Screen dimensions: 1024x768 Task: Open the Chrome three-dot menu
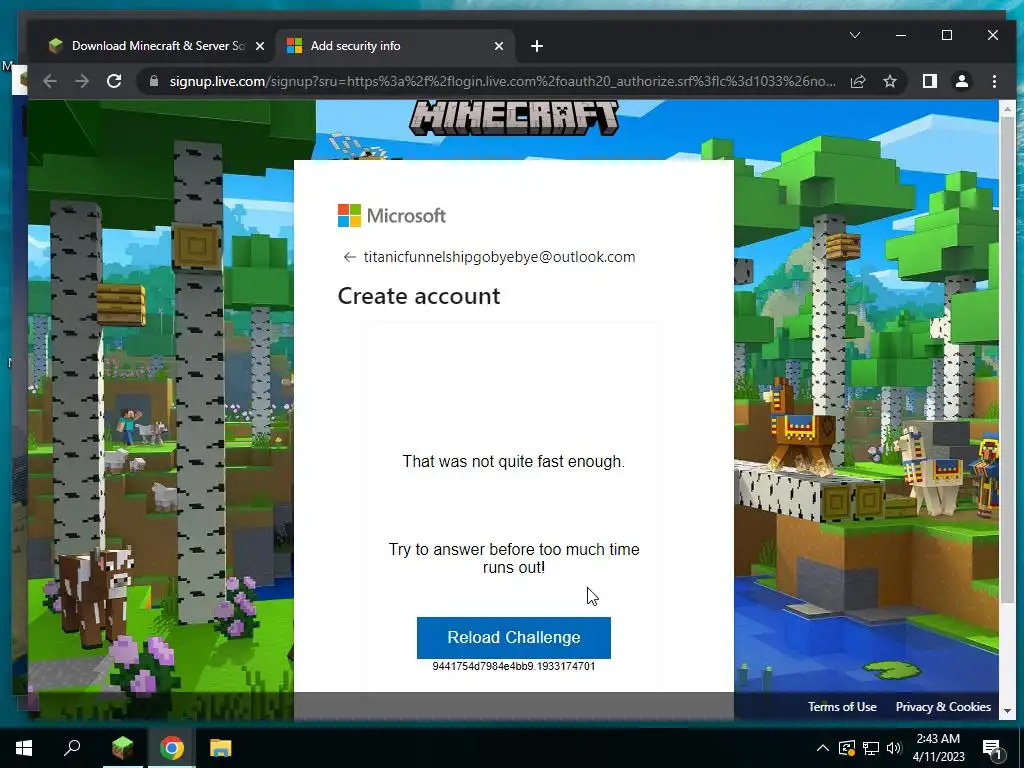pyautogui.click(x=994, y=81)
